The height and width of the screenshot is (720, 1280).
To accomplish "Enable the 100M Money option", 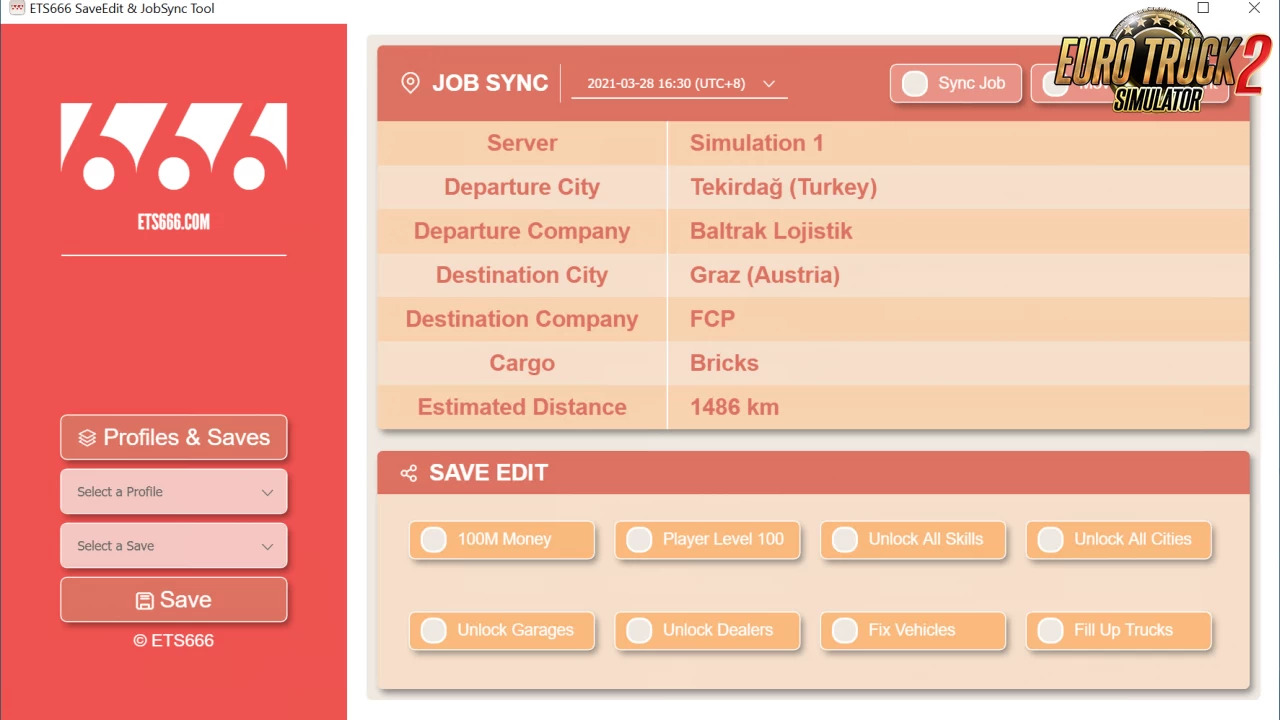I will [434, 540].
